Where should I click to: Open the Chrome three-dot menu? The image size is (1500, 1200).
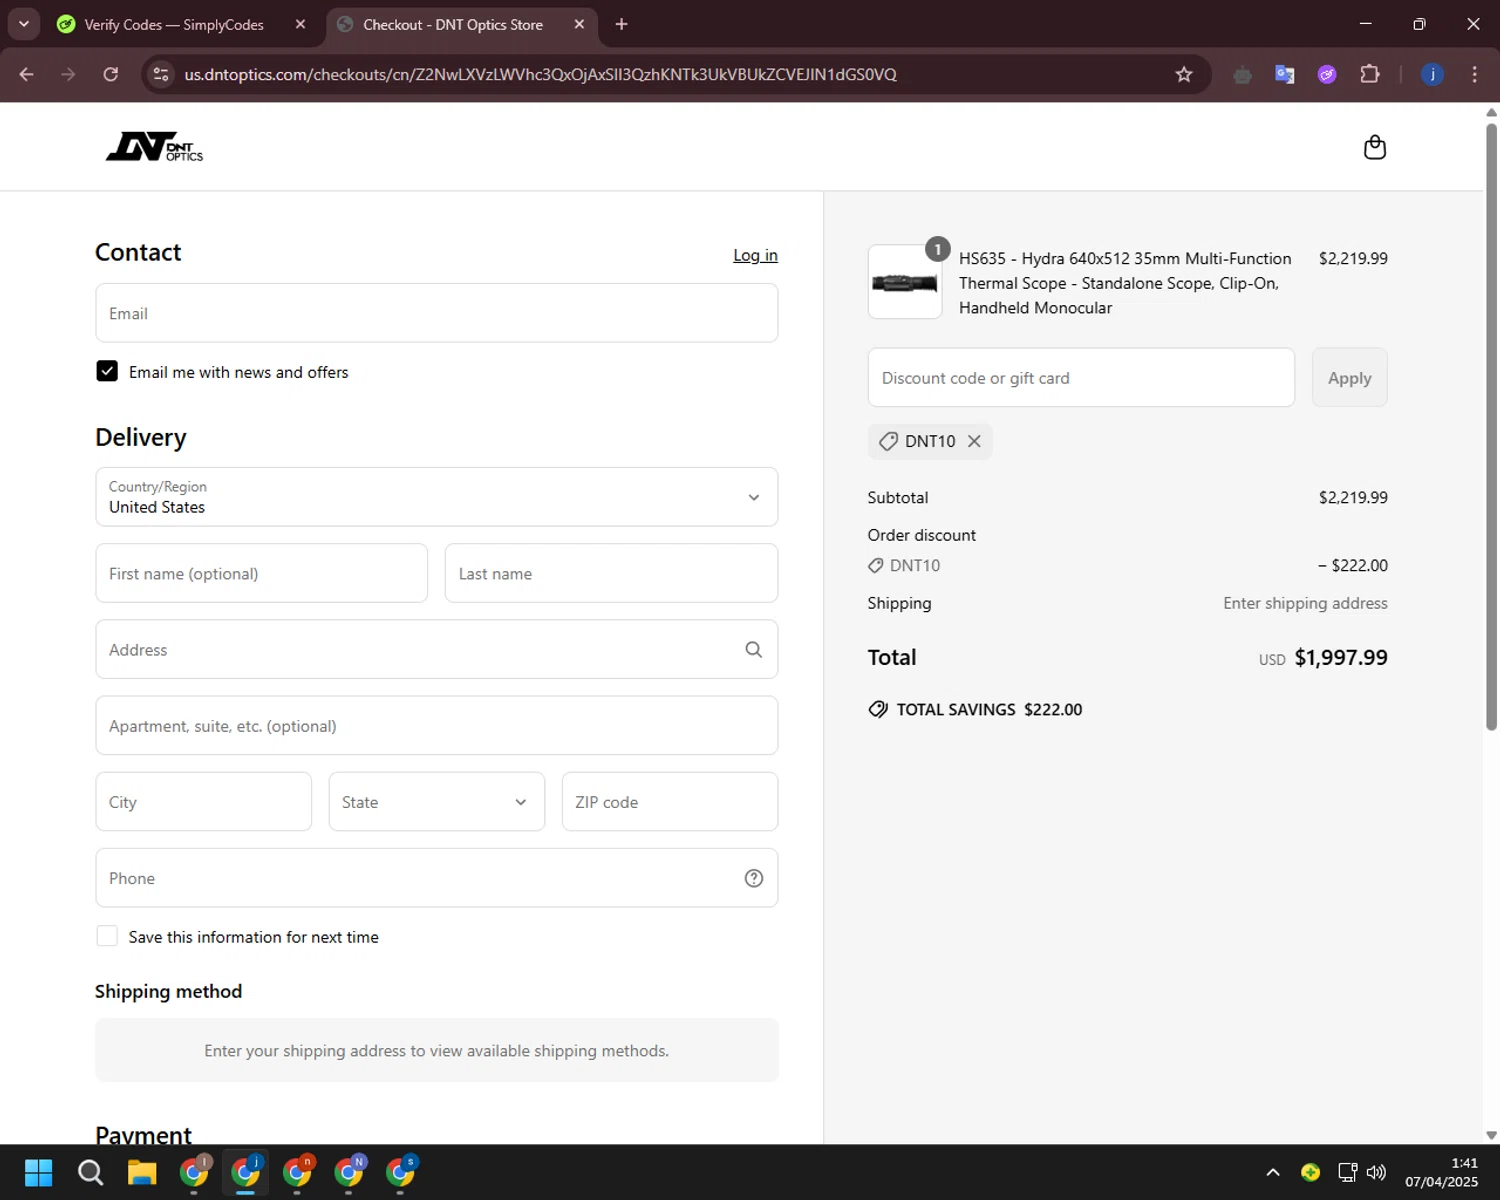[x=1474, y=74]
